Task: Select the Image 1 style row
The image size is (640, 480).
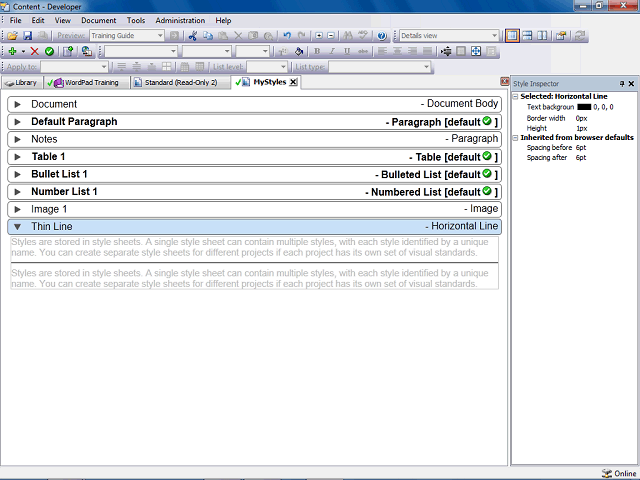Action: [254, 209]
